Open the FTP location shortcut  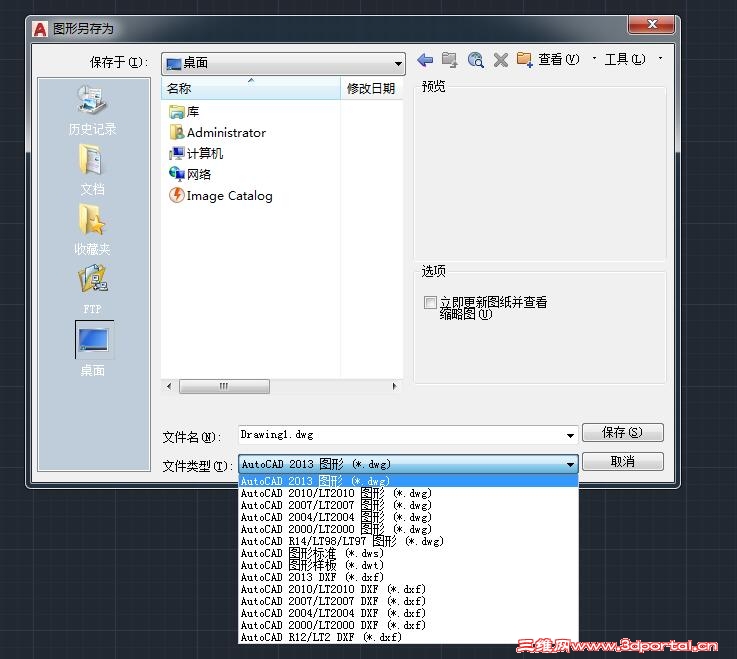point(93,290)
